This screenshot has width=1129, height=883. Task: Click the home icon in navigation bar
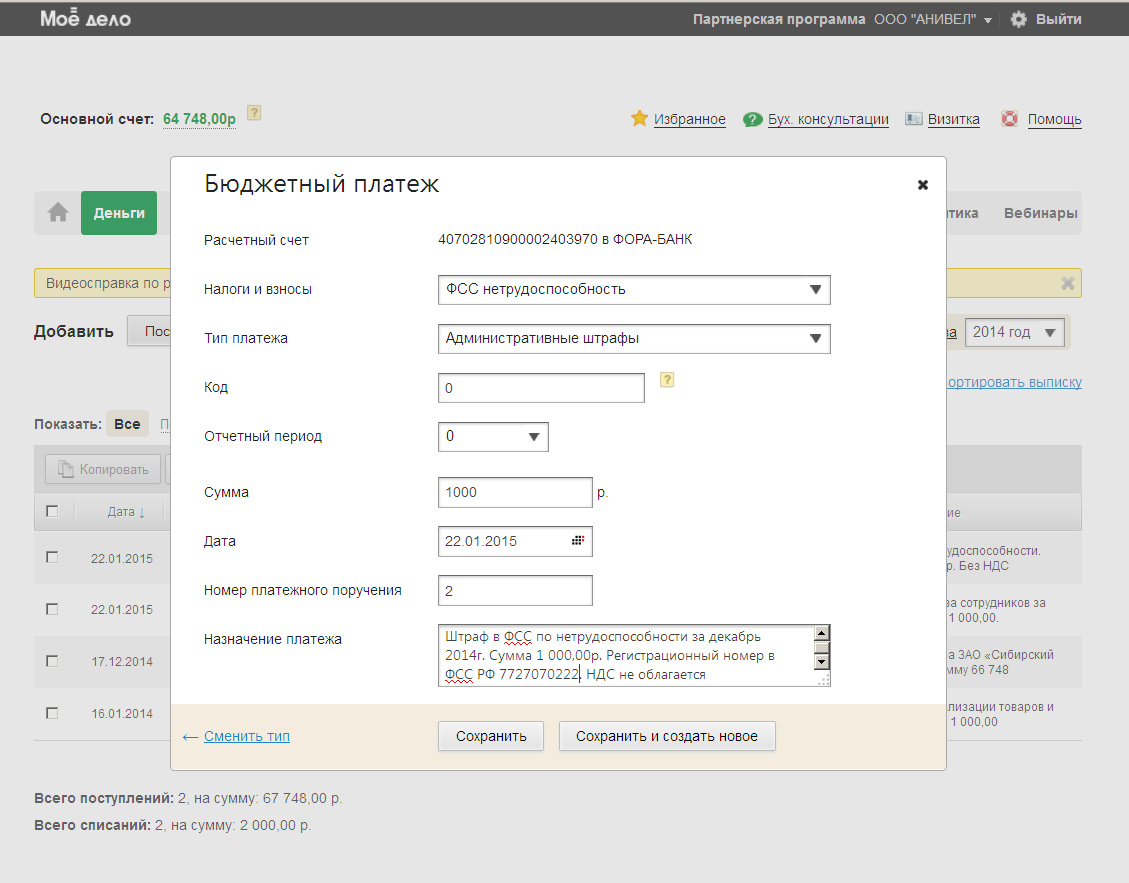click(x=58, y=213)
